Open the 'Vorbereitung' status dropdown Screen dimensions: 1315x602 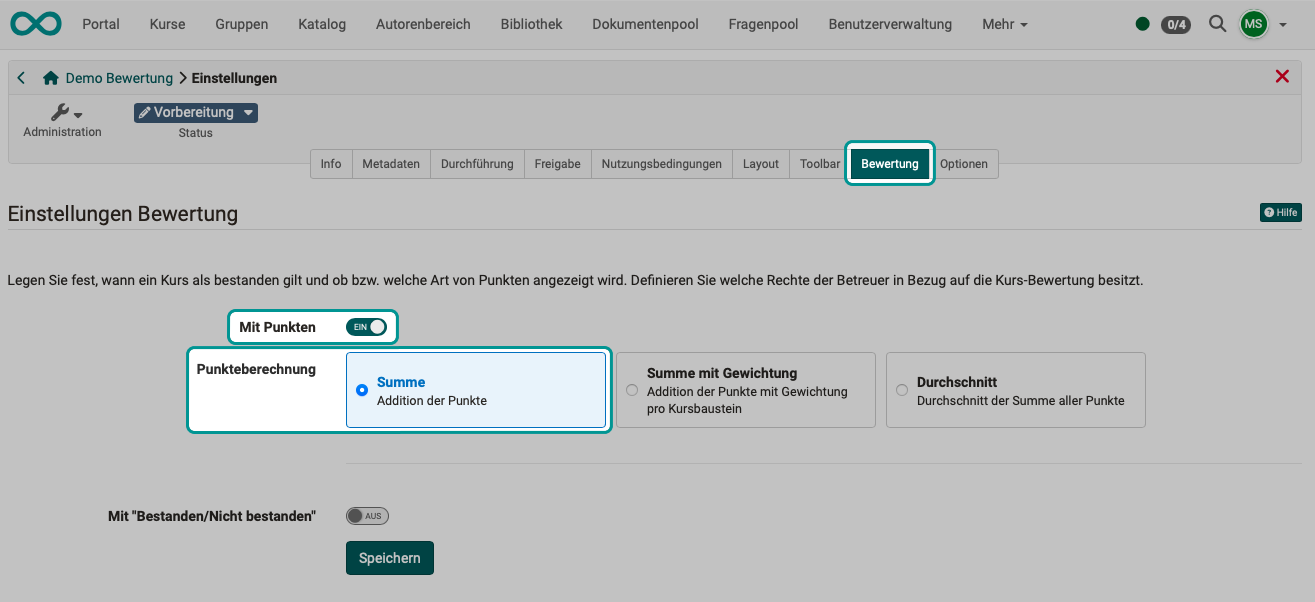tap(195, 112)
